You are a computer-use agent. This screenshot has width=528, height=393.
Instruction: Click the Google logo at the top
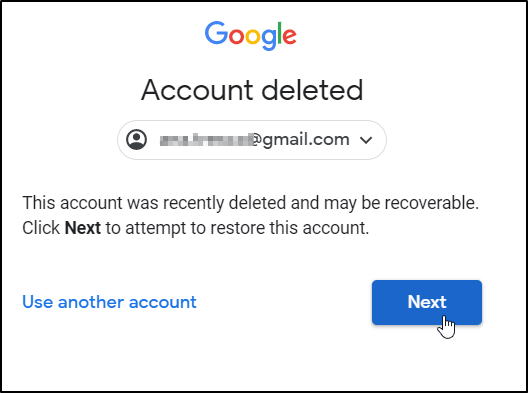[251, 36]
